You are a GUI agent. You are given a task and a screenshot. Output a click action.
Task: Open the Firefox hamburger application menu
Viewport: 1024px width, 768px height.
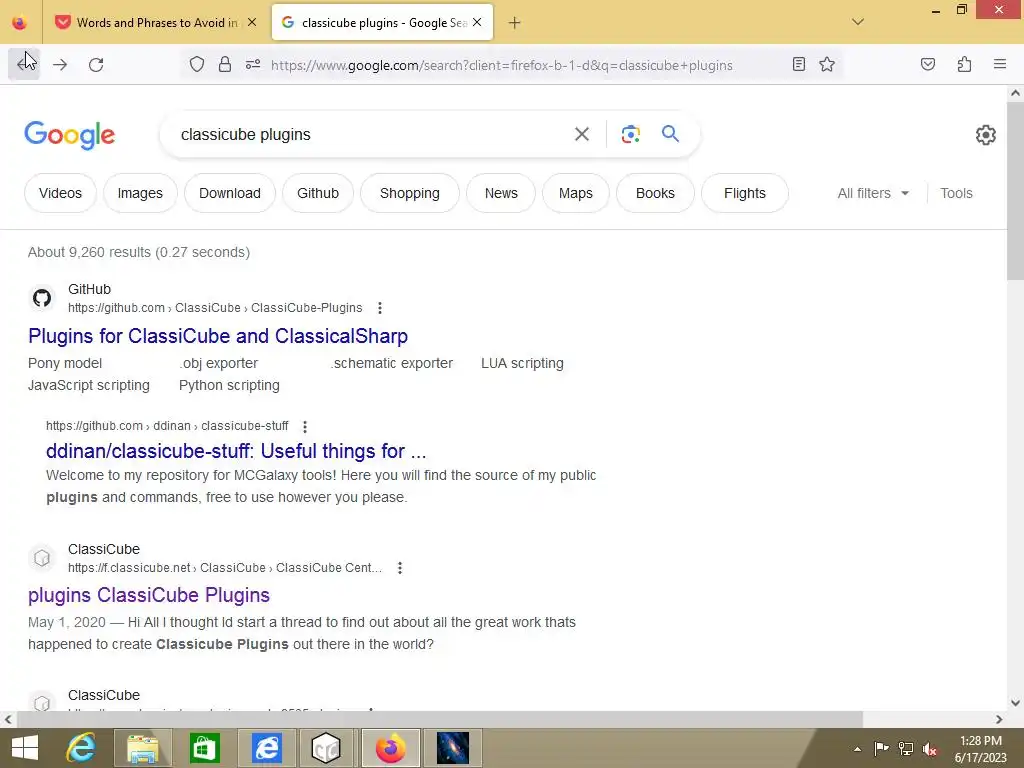point(1000,64)
